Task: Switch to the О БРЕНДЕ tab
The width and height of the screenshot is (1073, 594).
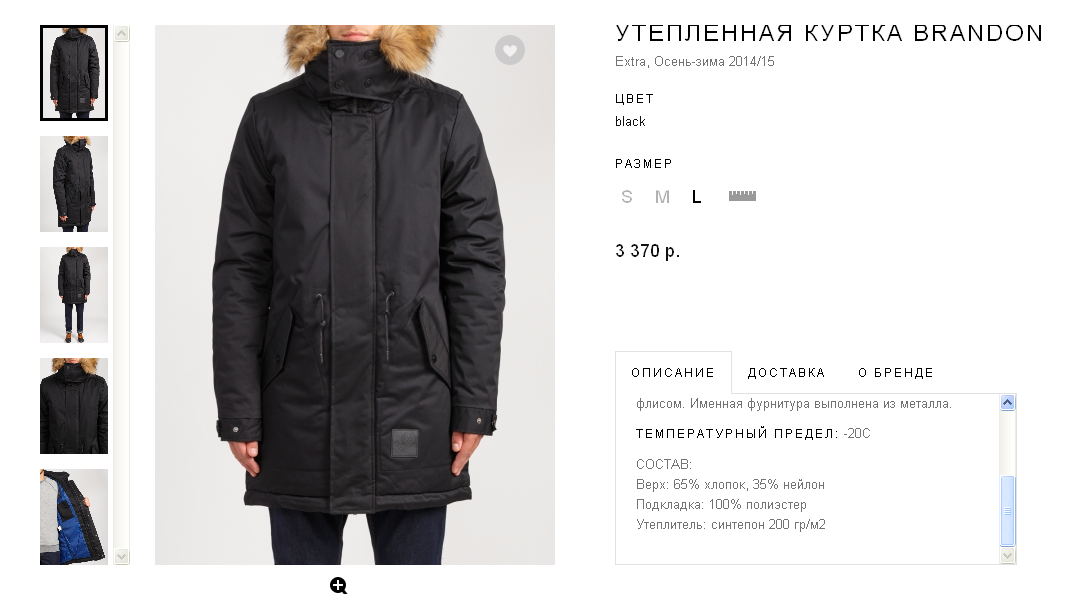Action: coord(896,372)
